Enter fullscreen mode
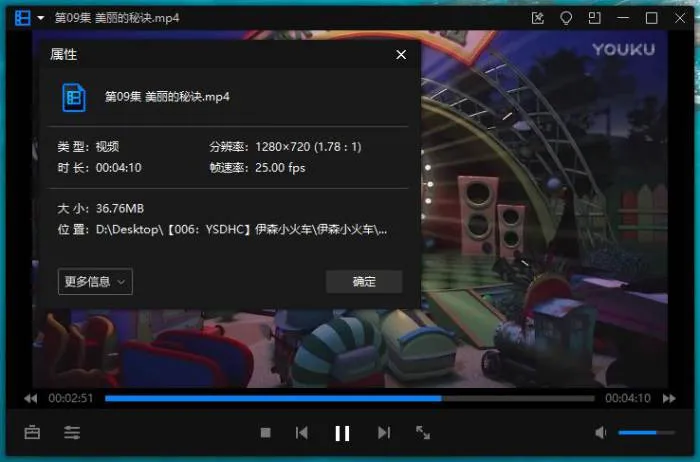The height and width of the screenshot is (462, 700). point(423,433)
